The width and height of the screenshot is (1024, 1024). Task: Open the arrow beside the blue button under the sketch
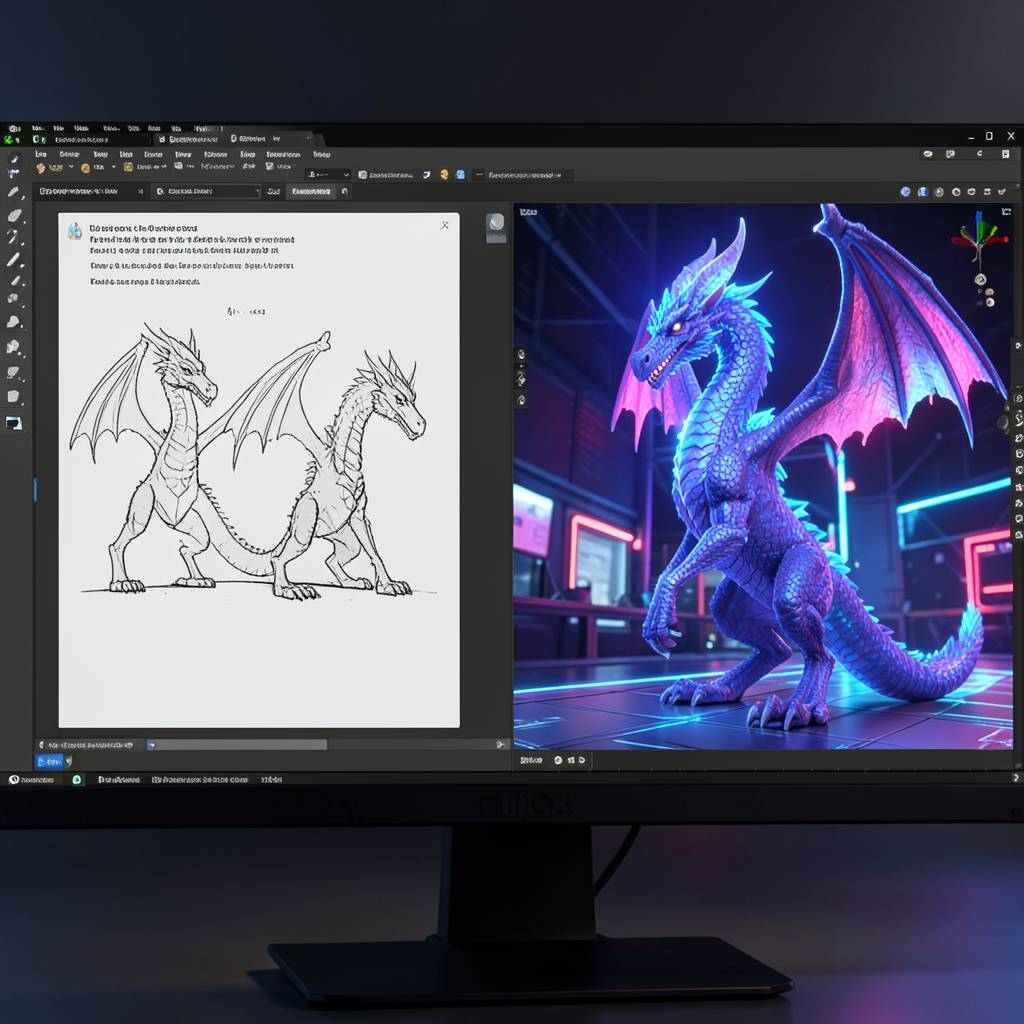coord(69,761)
